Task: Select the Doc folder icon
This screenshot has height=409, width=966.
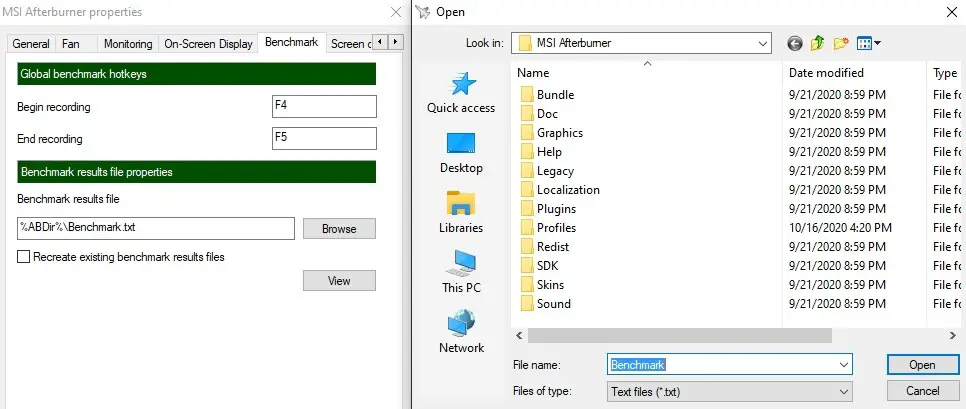Action: click(527, 113)
